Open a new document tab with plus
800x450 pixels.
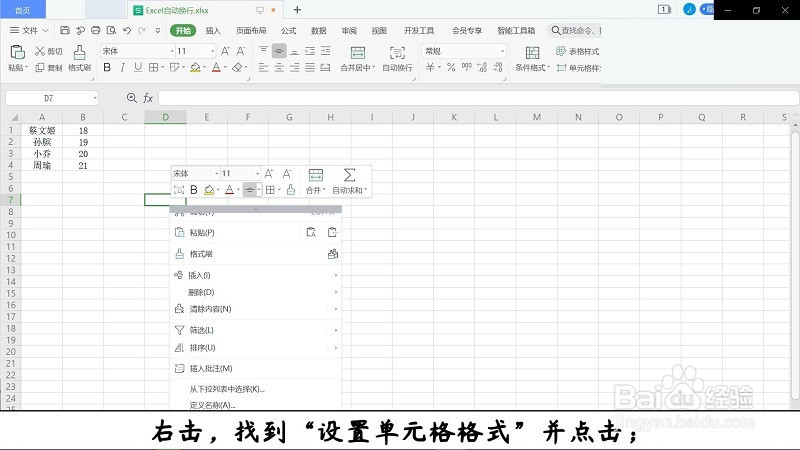[x=297, y=10]
